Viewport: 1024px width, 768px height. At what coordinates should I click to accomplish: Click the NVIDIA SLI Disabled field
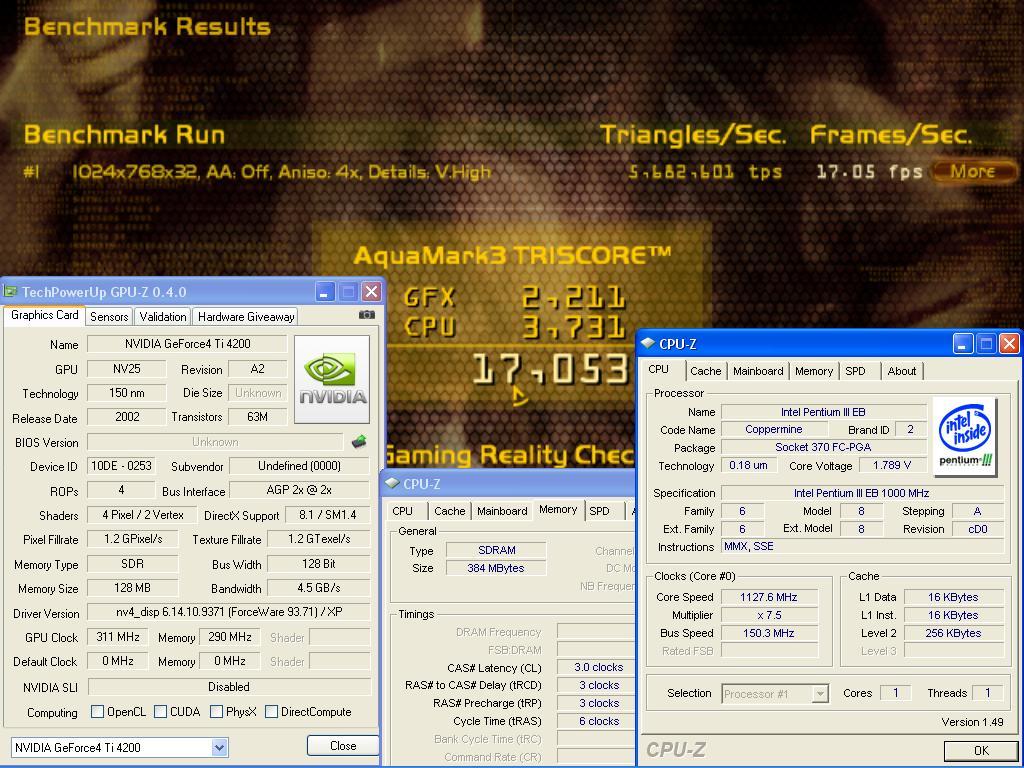[x=229, y=686]
